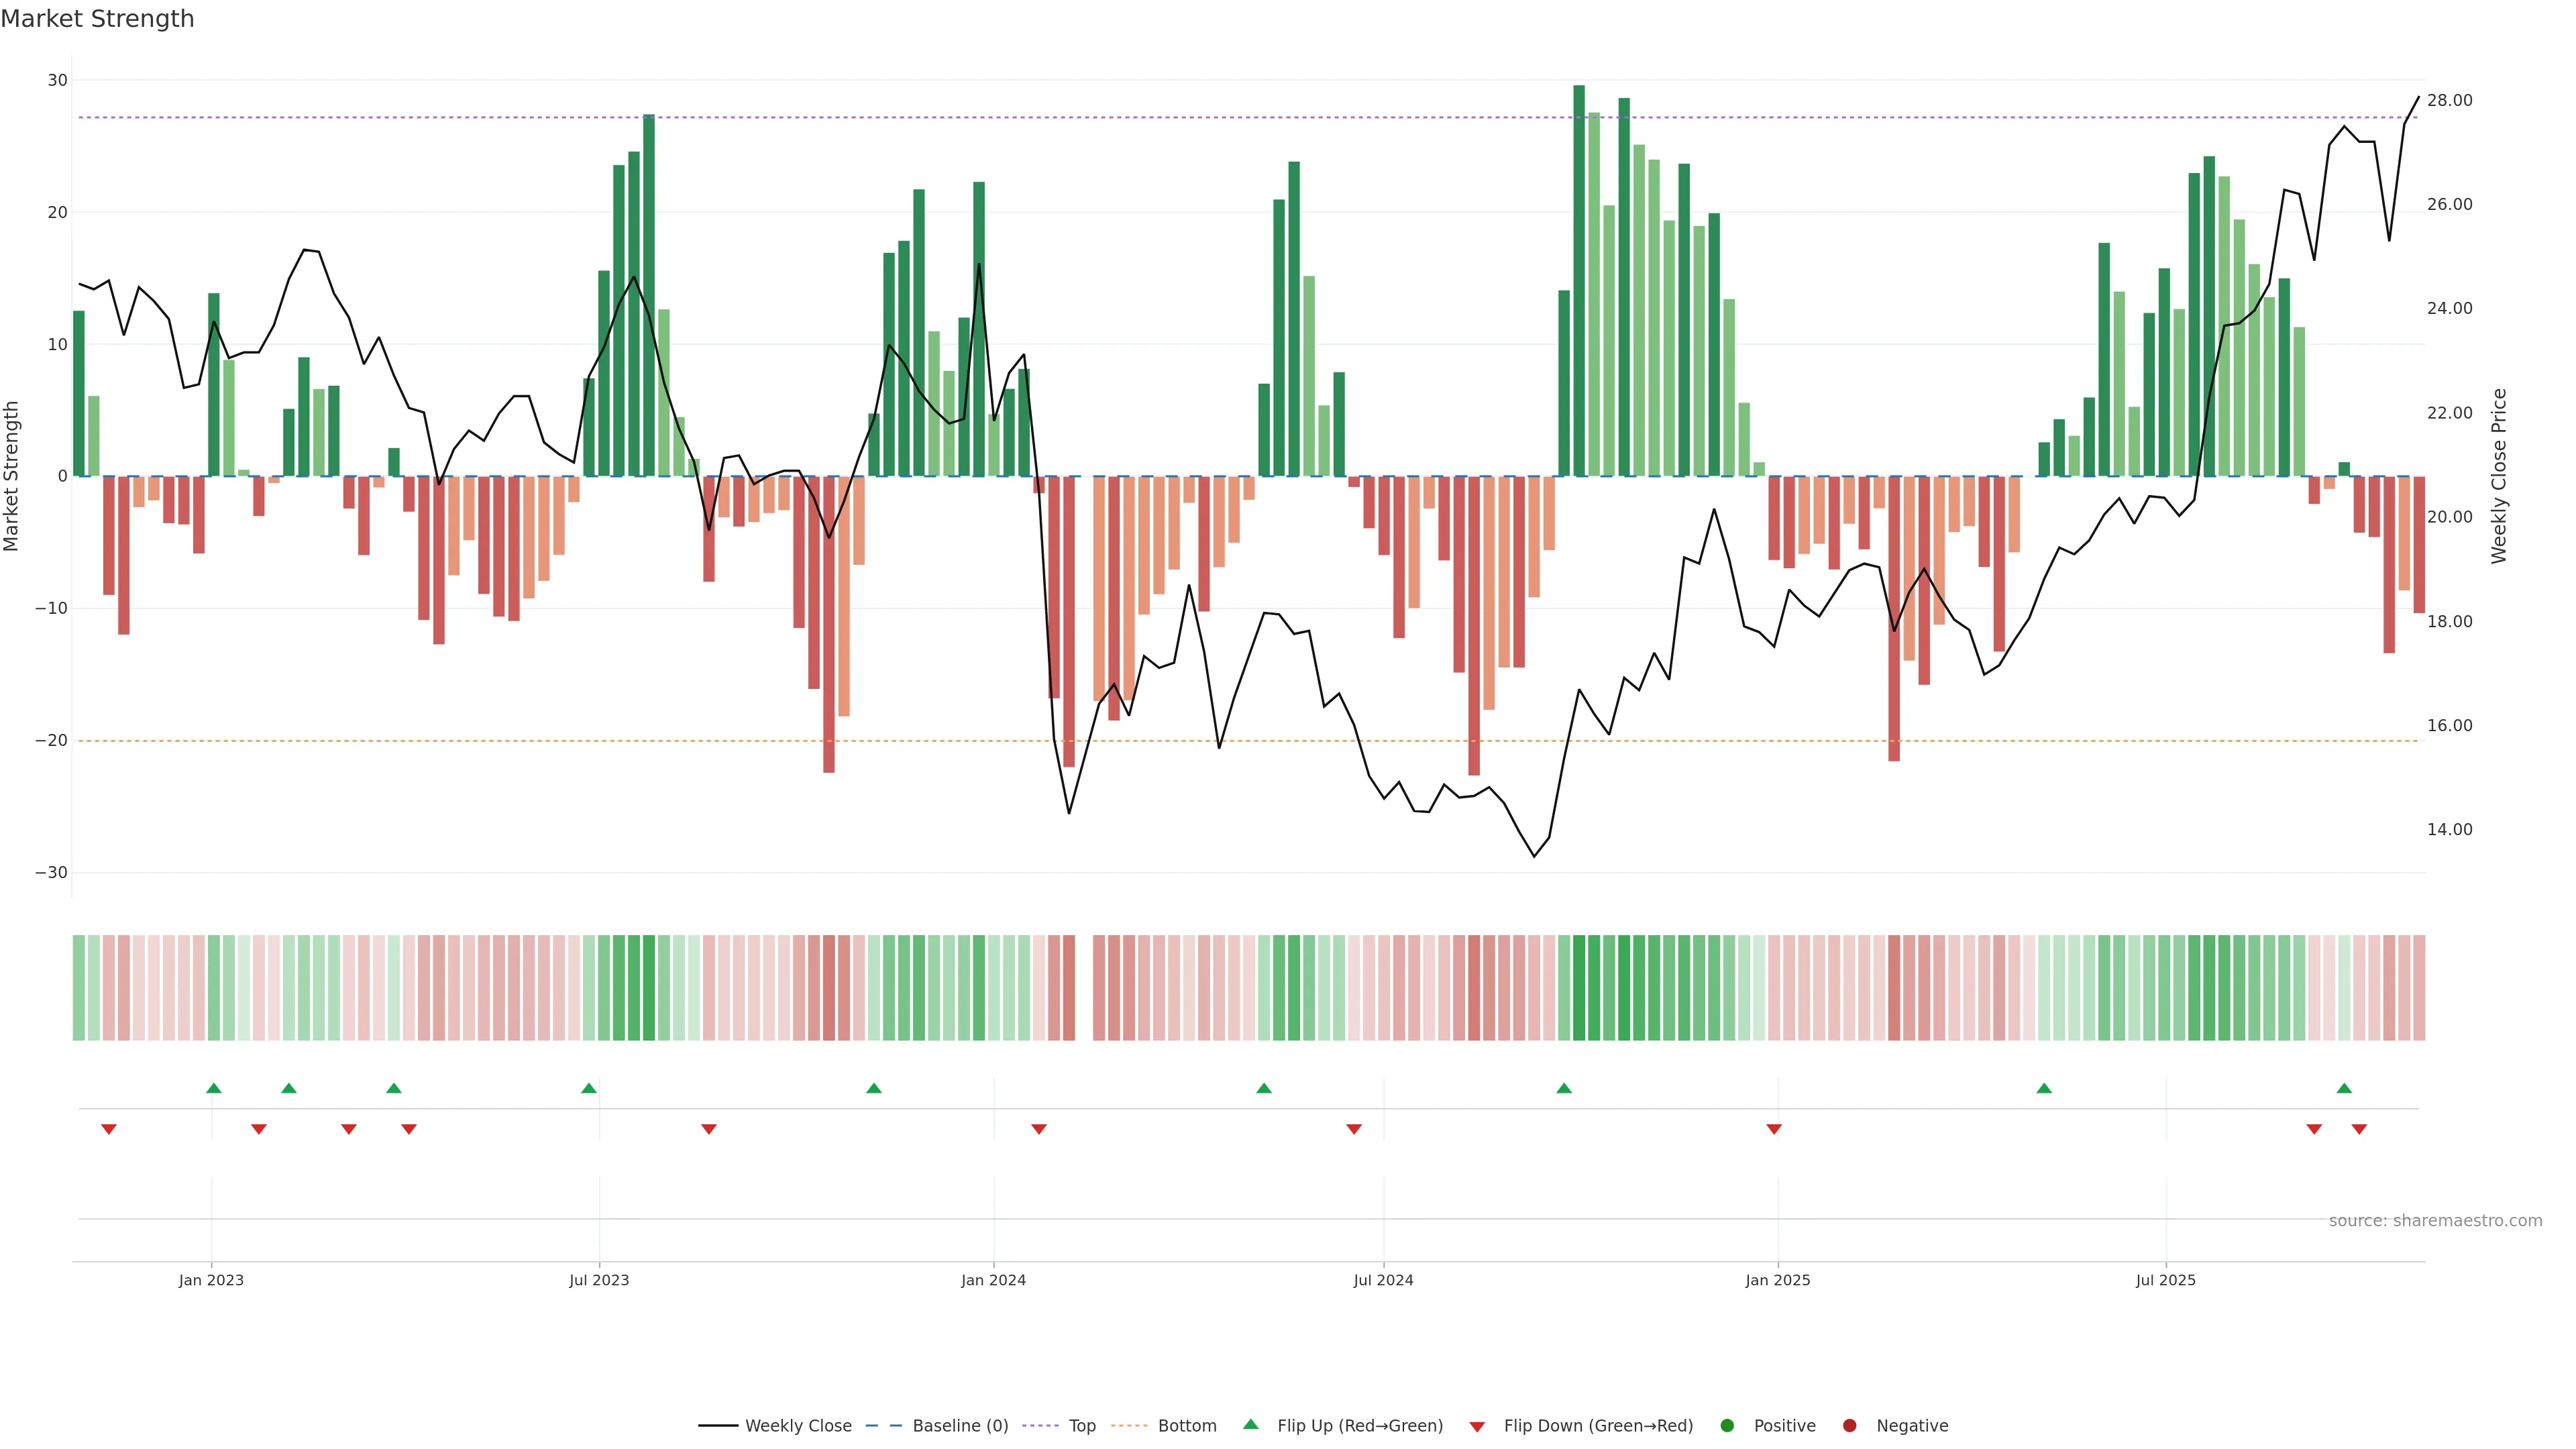Click the Weekly Close Price axis title
This screenshot has width=2576, height=1449.
2499,476
